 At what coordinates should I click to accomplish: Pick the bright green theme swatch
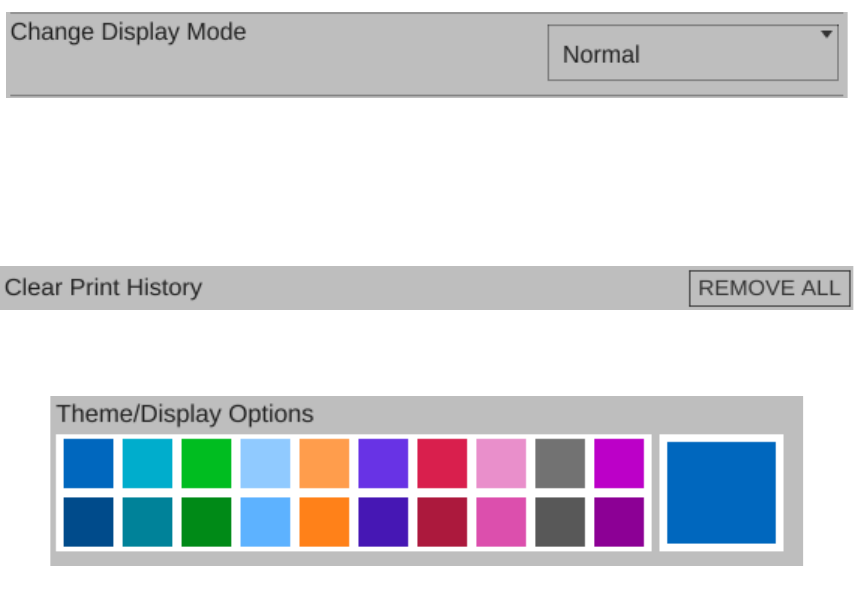[x=206, y=463]
